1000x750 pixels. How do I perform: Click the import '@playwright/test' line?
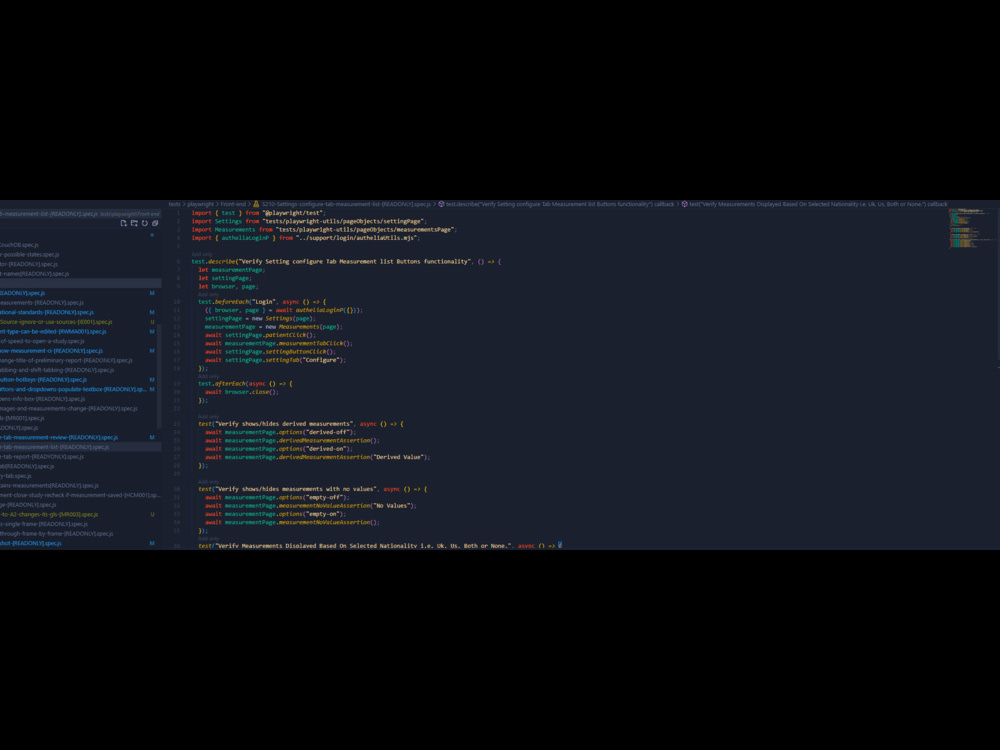(258, 213)
